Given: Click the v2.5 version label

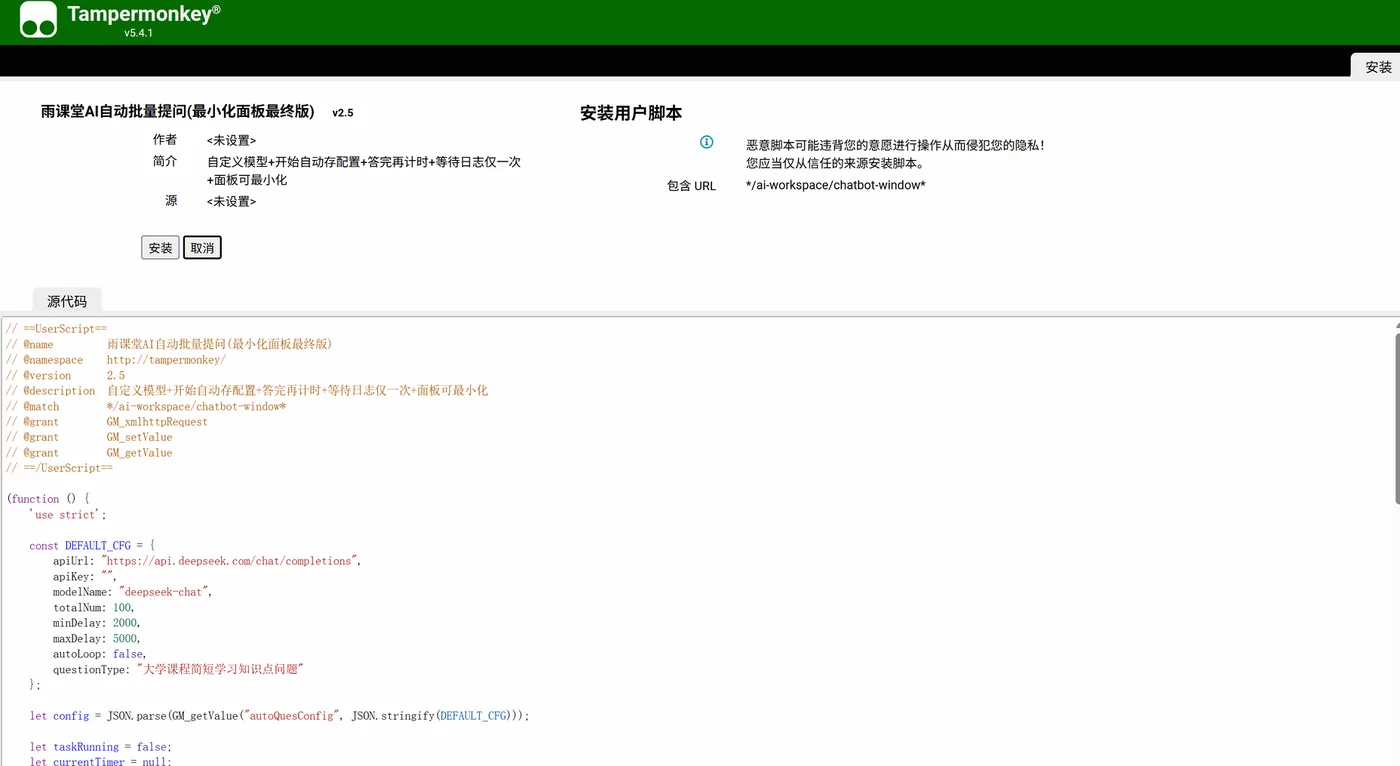Looking at the screenshot, I should pos(343,113).
